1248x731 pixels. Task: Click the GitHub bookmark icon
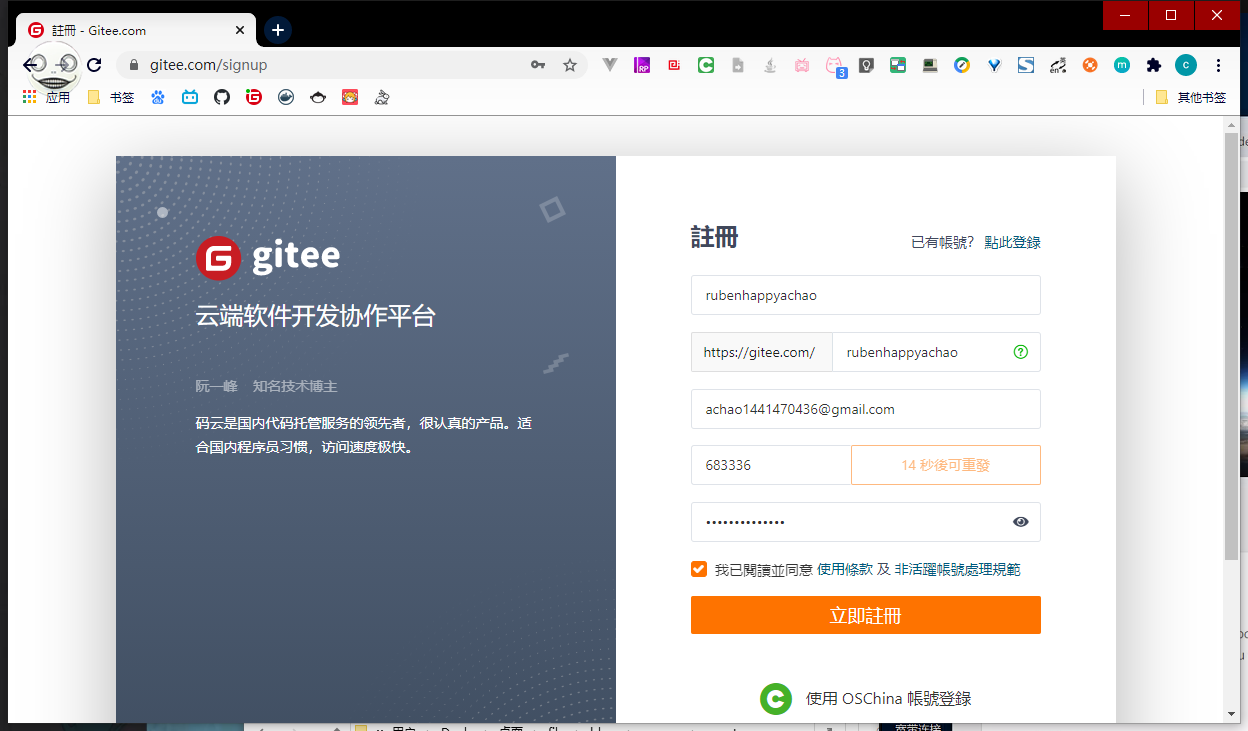222,97
